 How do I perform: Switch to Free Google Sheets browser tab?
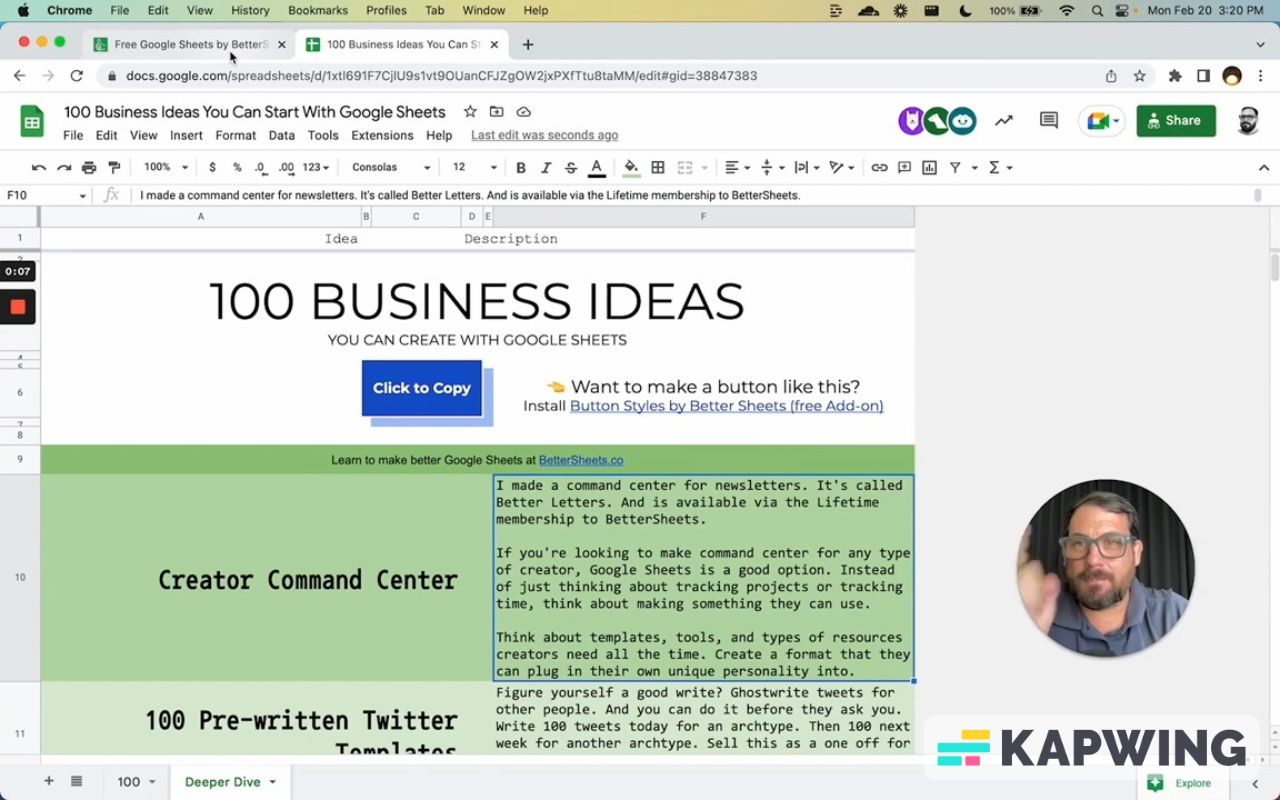tap(190, 44)
